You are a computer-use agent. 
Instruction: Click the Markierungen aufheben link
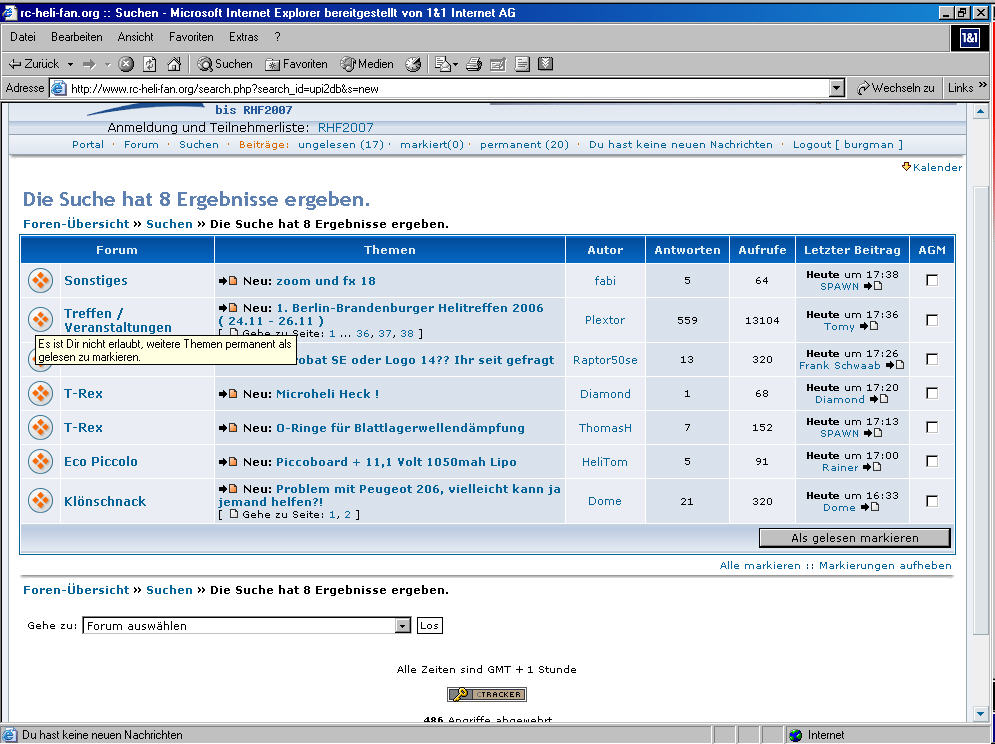(x=885, y=565)
